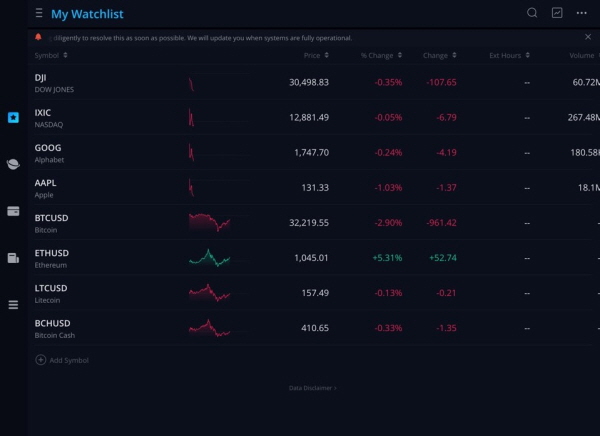Click the Volume column header
Screen dimensions: 600x436
[x=582, y=56]
